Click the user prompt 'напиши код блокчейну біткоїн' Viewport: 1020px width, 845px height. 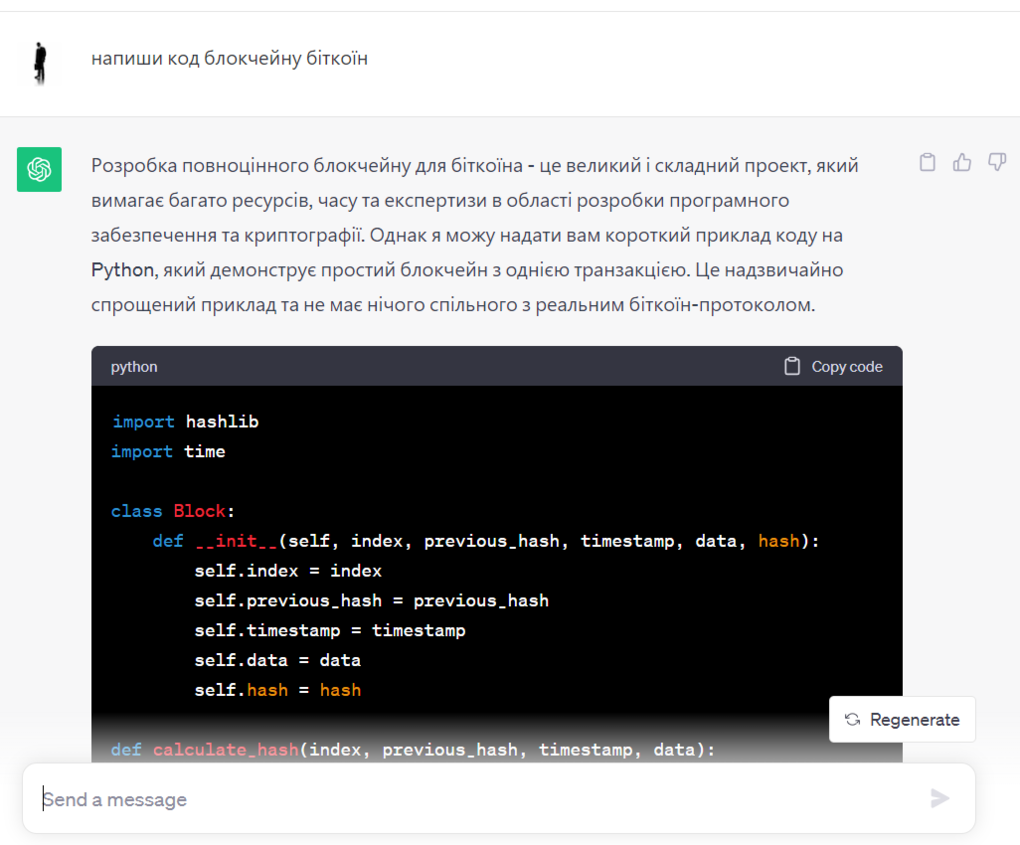(229, 59)
